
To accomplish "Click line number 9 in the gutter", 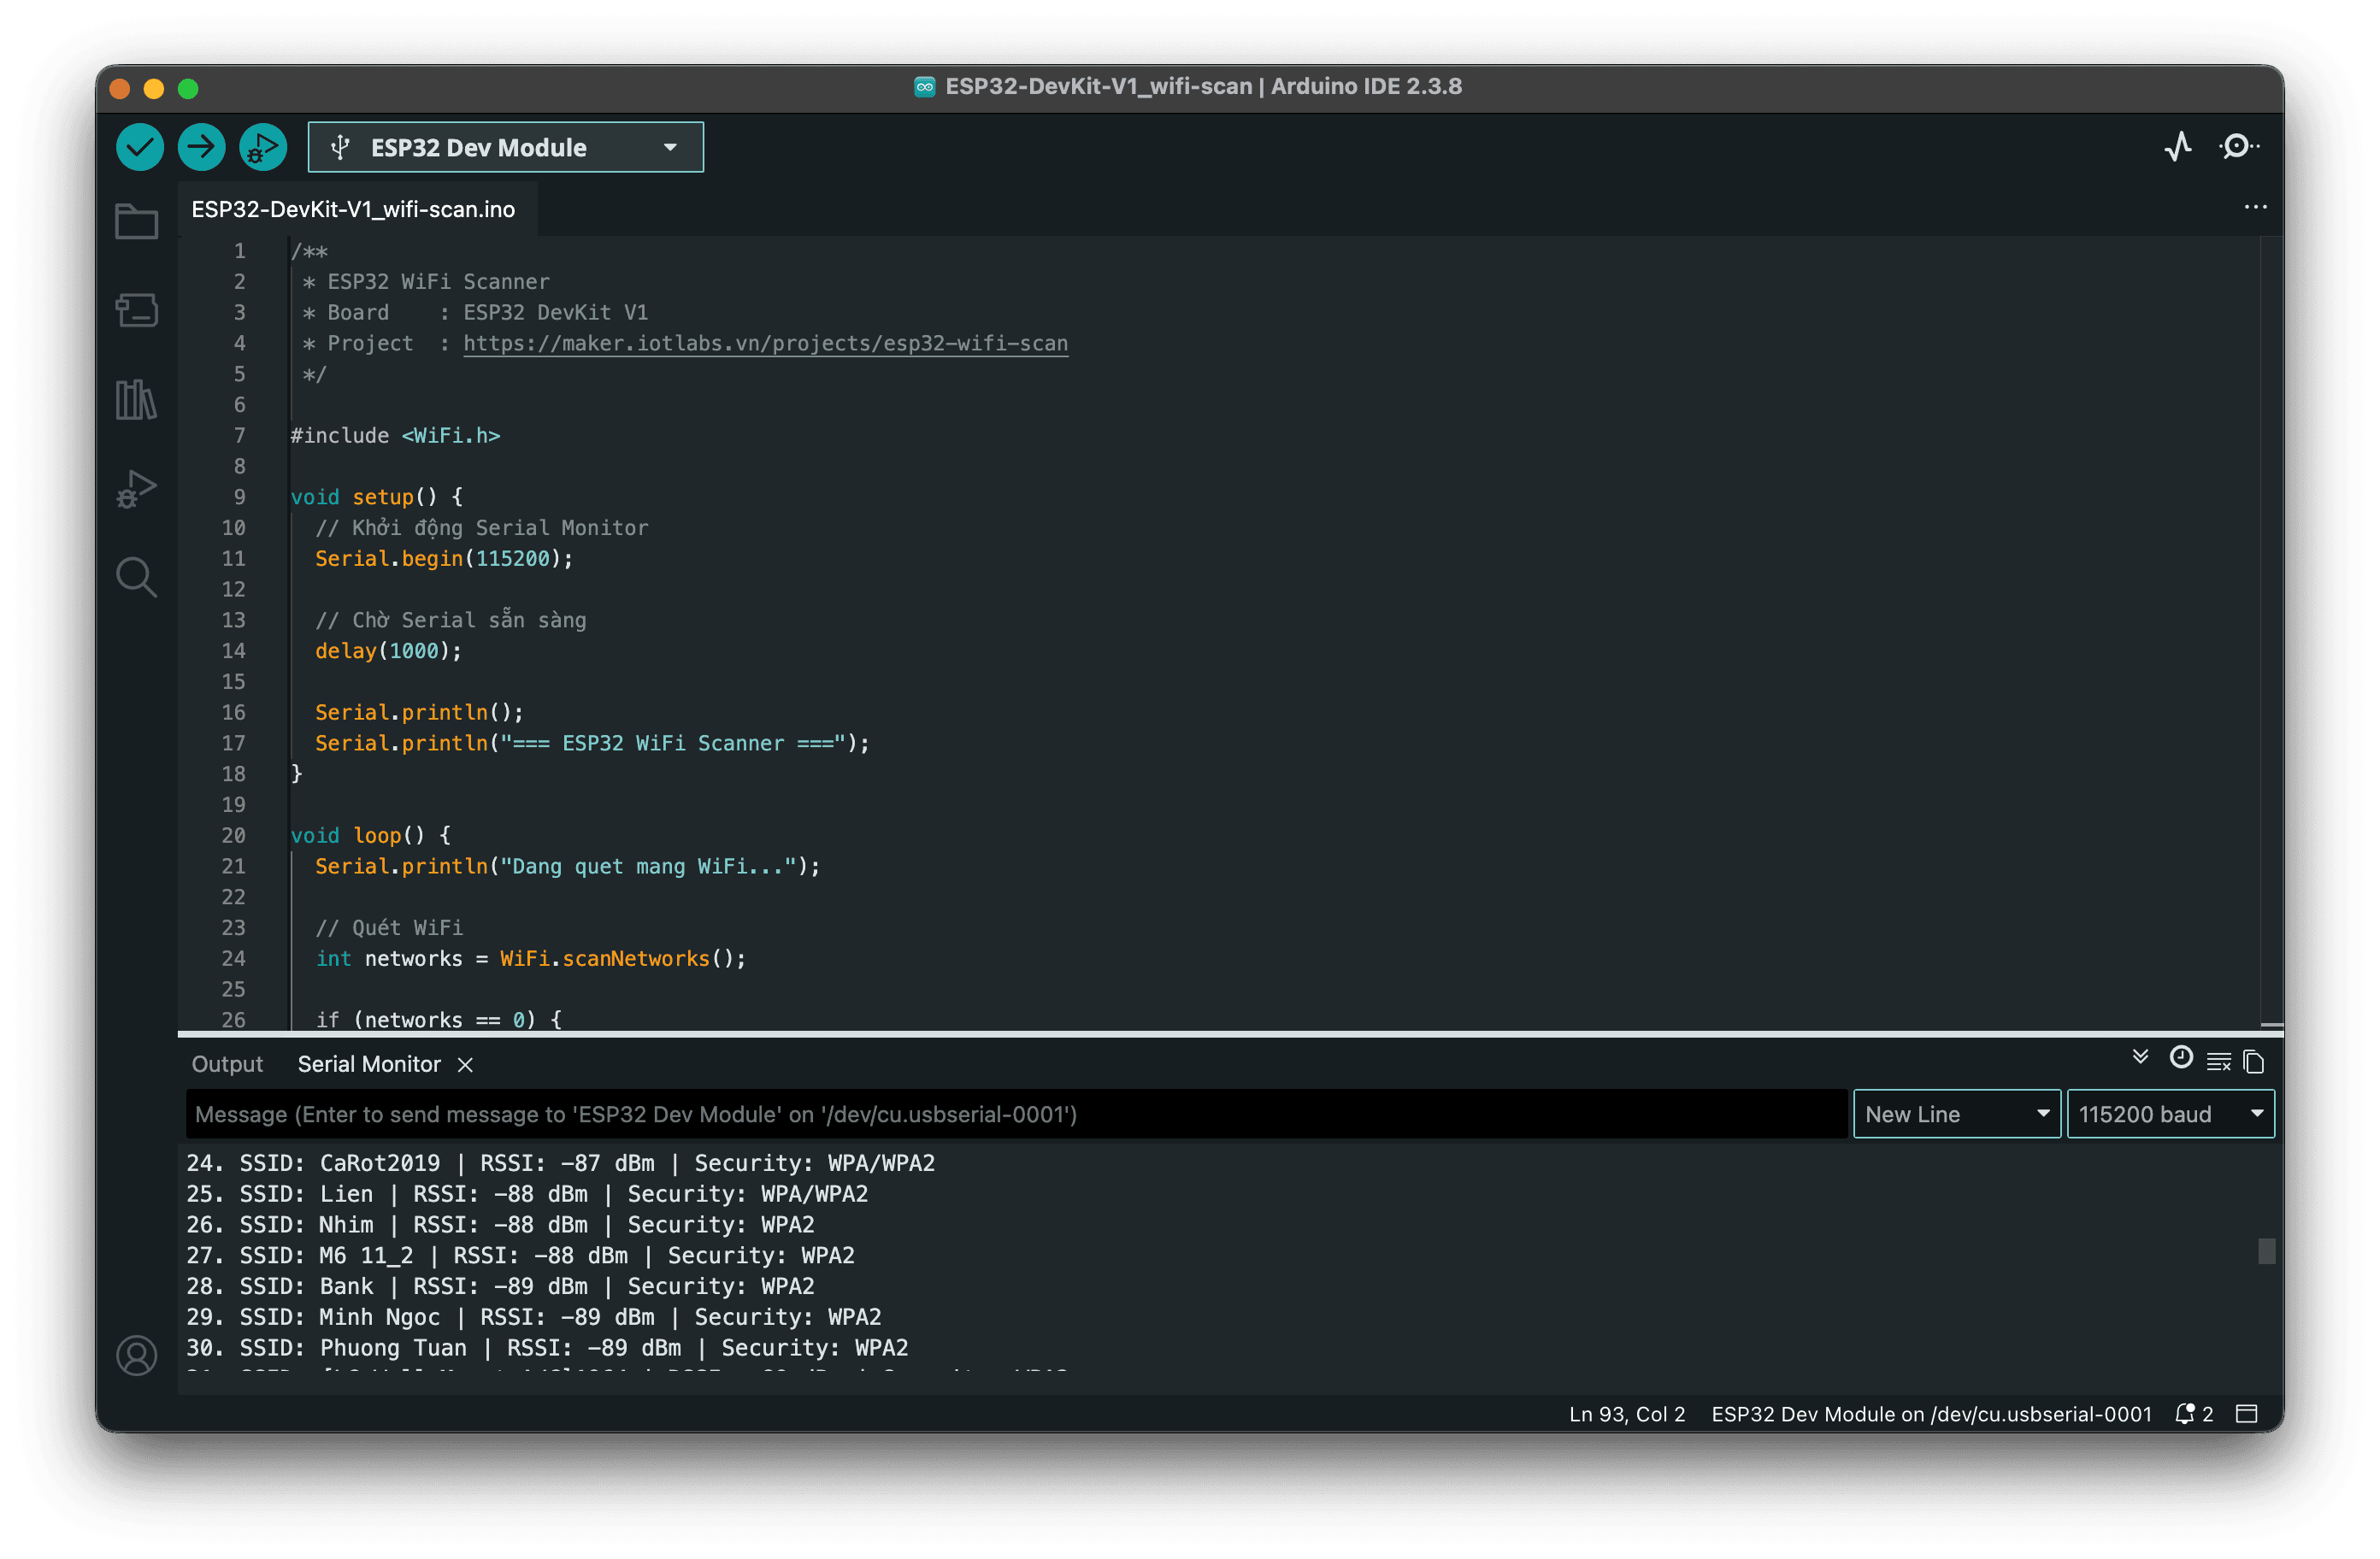I will click(239, 497).
